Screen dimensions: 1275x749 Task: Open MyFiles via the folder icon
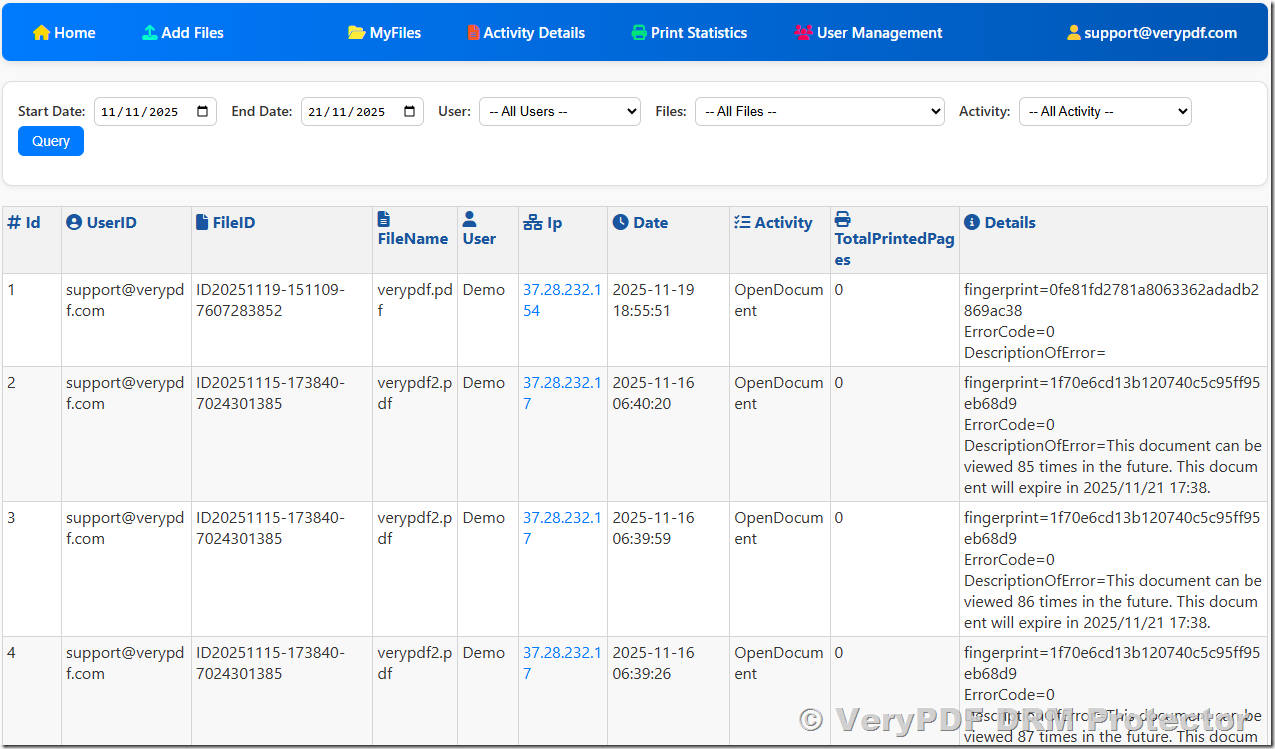coord(358,32)
